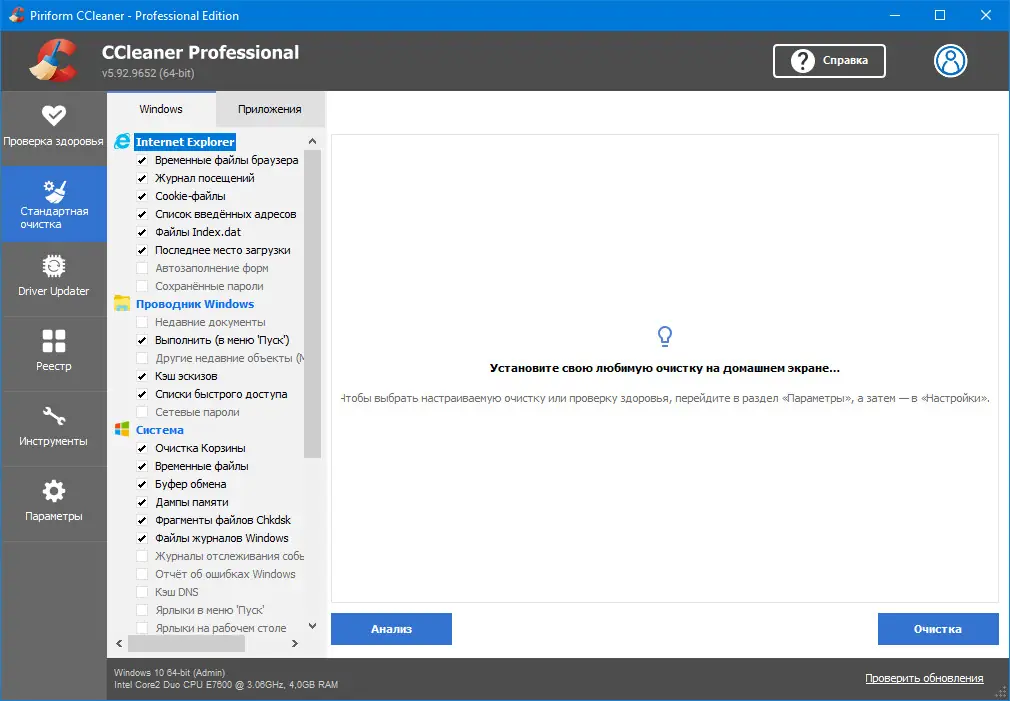The image size is (1010, 701).
Task: Select Стандартная очистка in the sidebar
Action: [x=54, y=203]
